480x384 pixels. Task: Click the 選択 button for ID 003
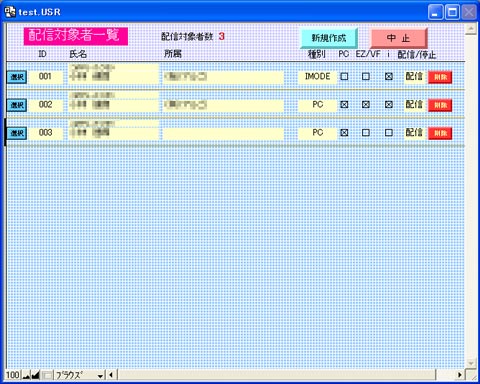coord(17,133)
